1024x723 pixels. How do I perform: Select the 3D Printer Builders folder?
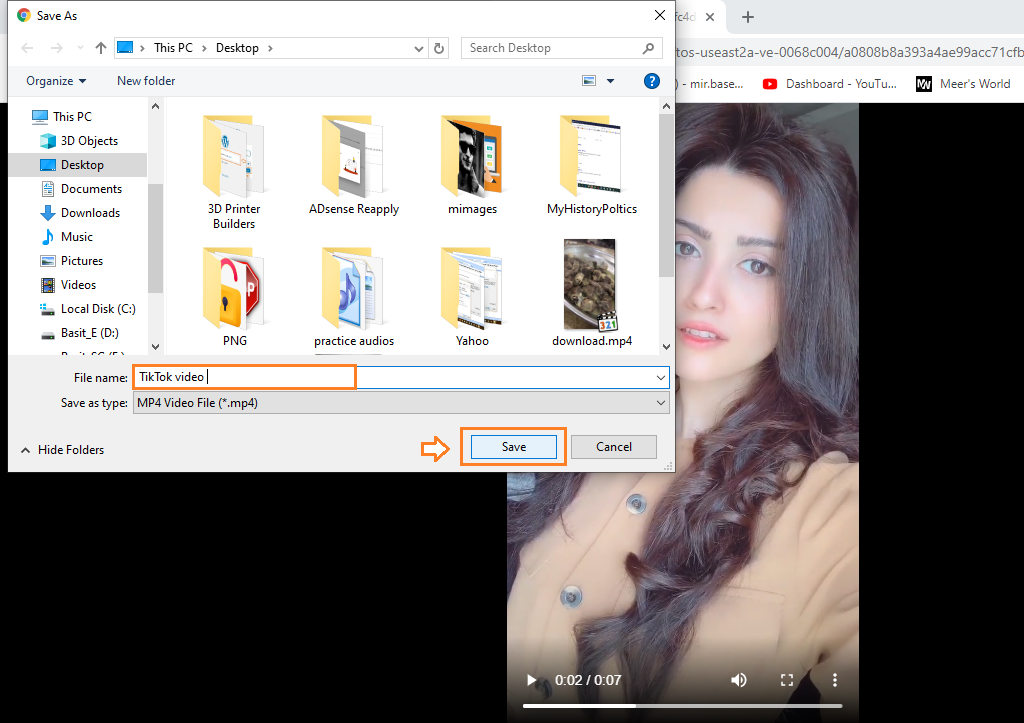(x=234, y=172)
